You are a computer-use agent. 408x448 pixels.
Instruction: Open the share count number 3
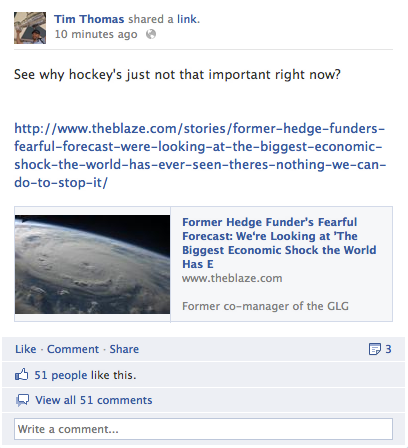pos(388,349)
